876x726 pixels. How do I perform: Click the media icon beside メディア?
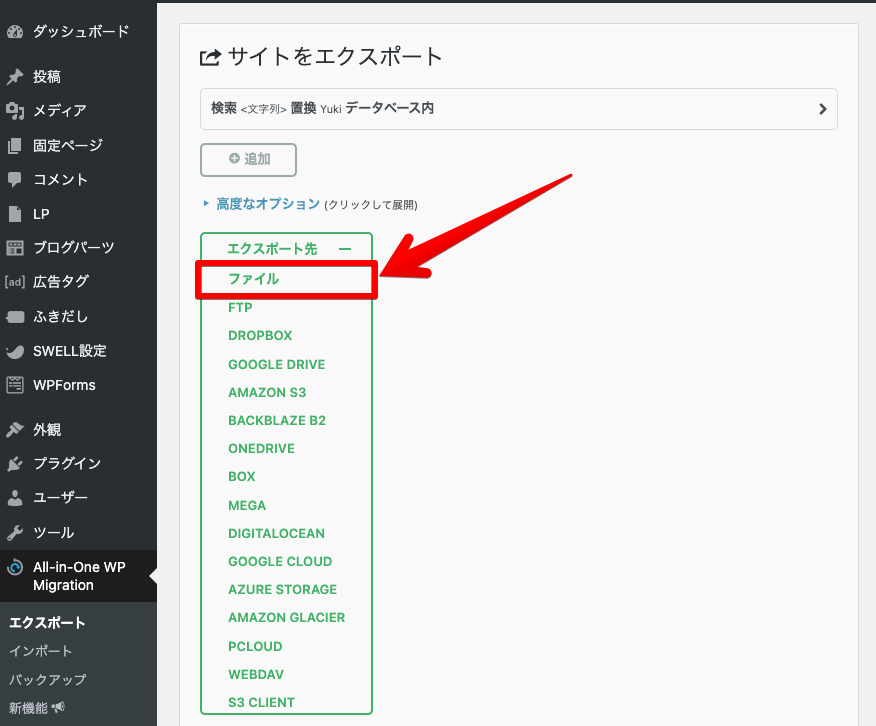click(15, 111)
